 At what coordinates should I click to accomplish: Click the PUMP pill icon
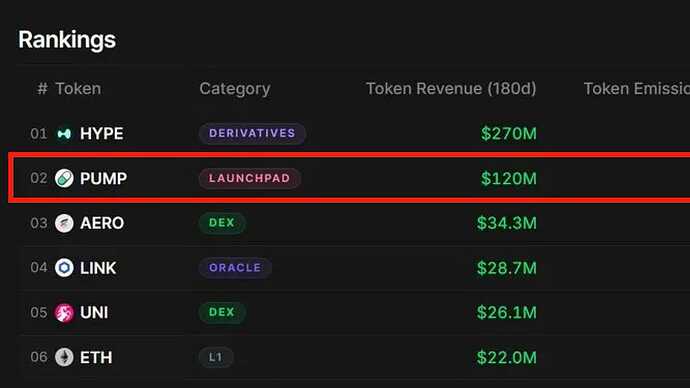pyautogui.click(x=64, y=178)
